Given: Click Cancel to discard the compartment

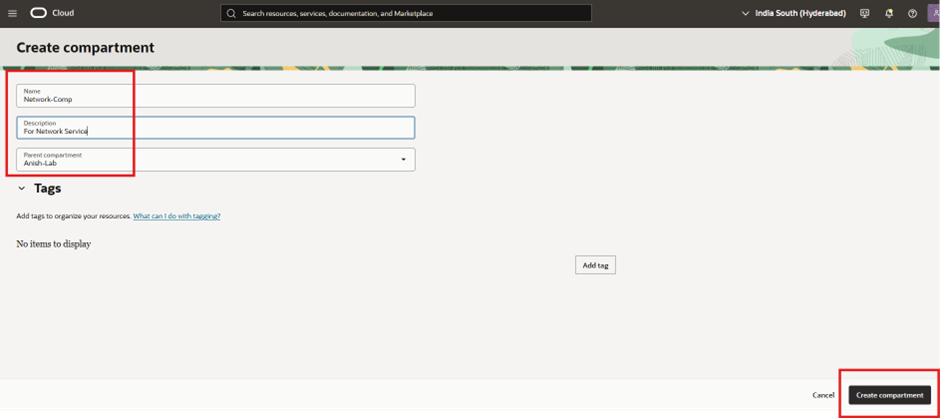Looking at the screenshot, I should [x=823, y=395].
